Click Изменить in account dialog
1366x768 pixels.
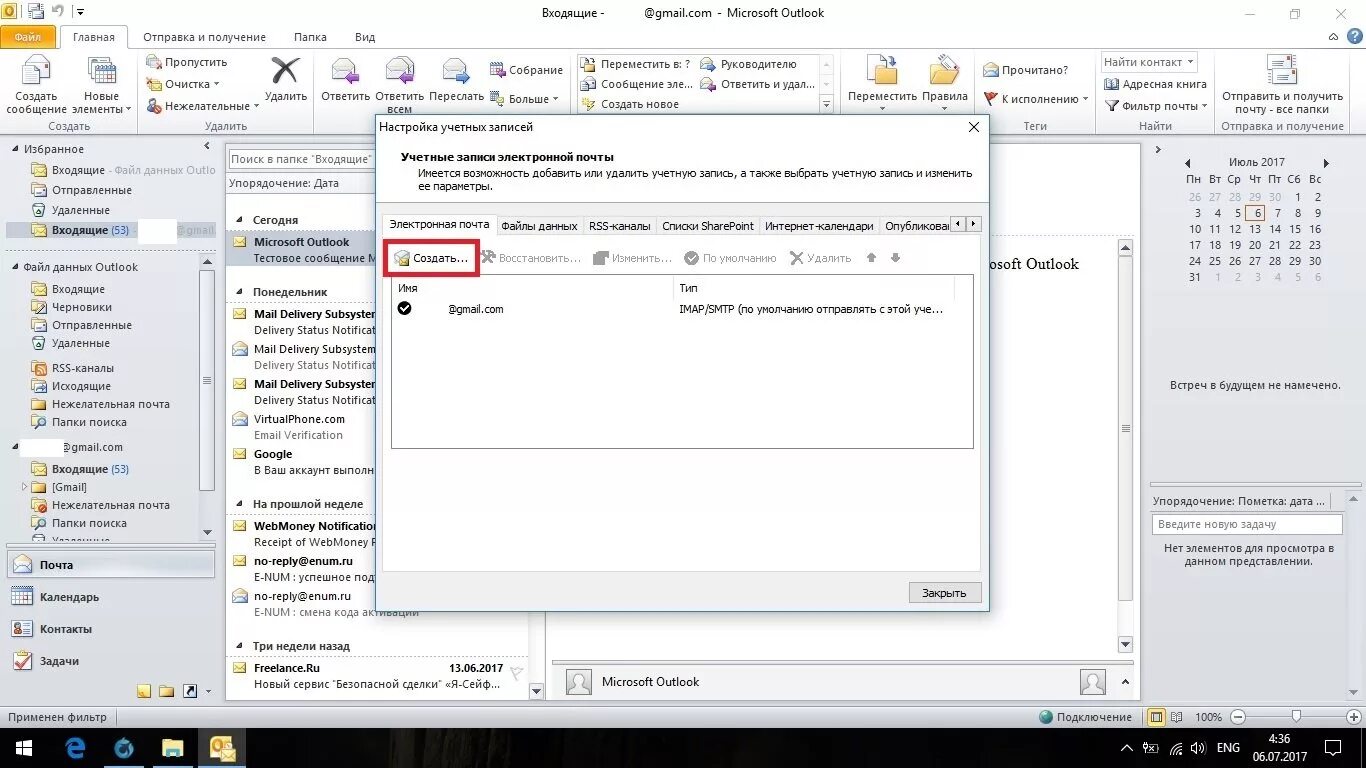632,258
